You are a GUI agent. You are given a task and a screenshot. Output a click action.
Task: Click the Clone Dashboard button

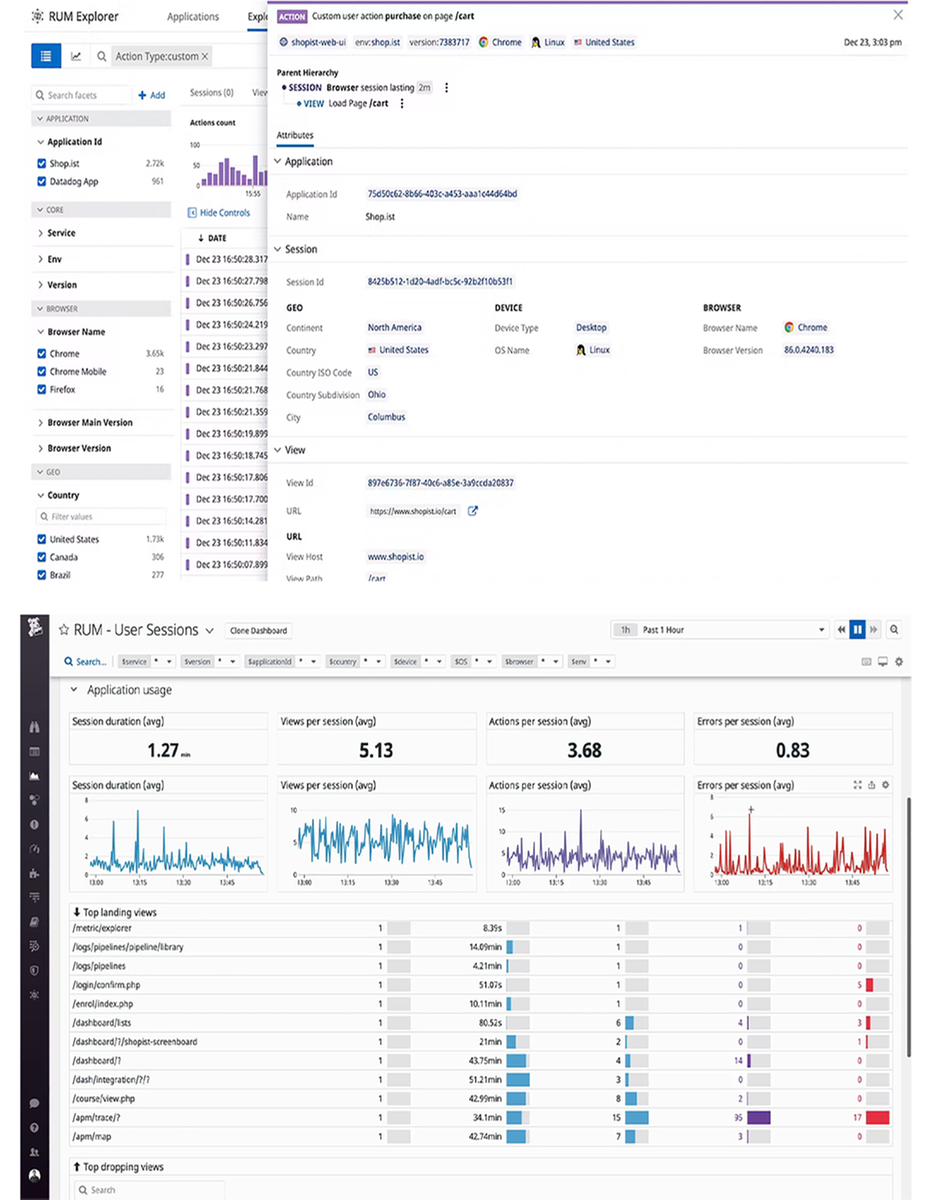[x=258, y=631]
